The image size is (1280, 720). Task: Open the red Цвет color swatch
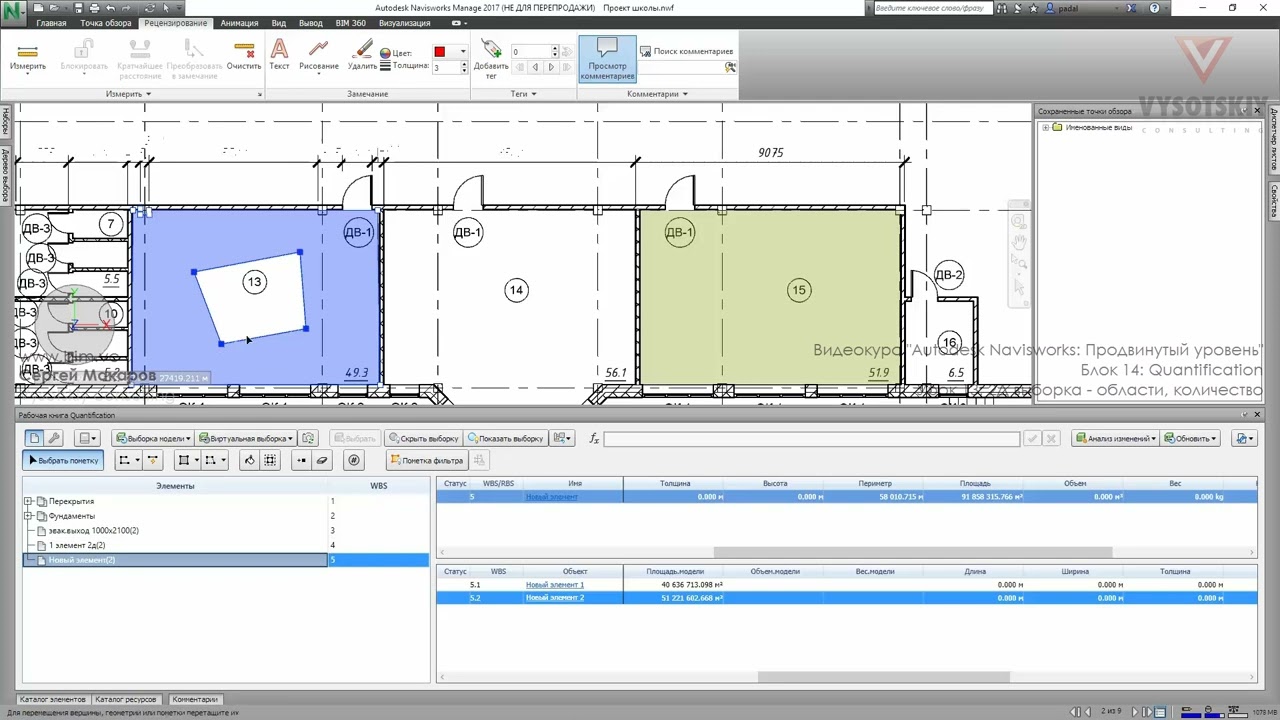(439, 51)
